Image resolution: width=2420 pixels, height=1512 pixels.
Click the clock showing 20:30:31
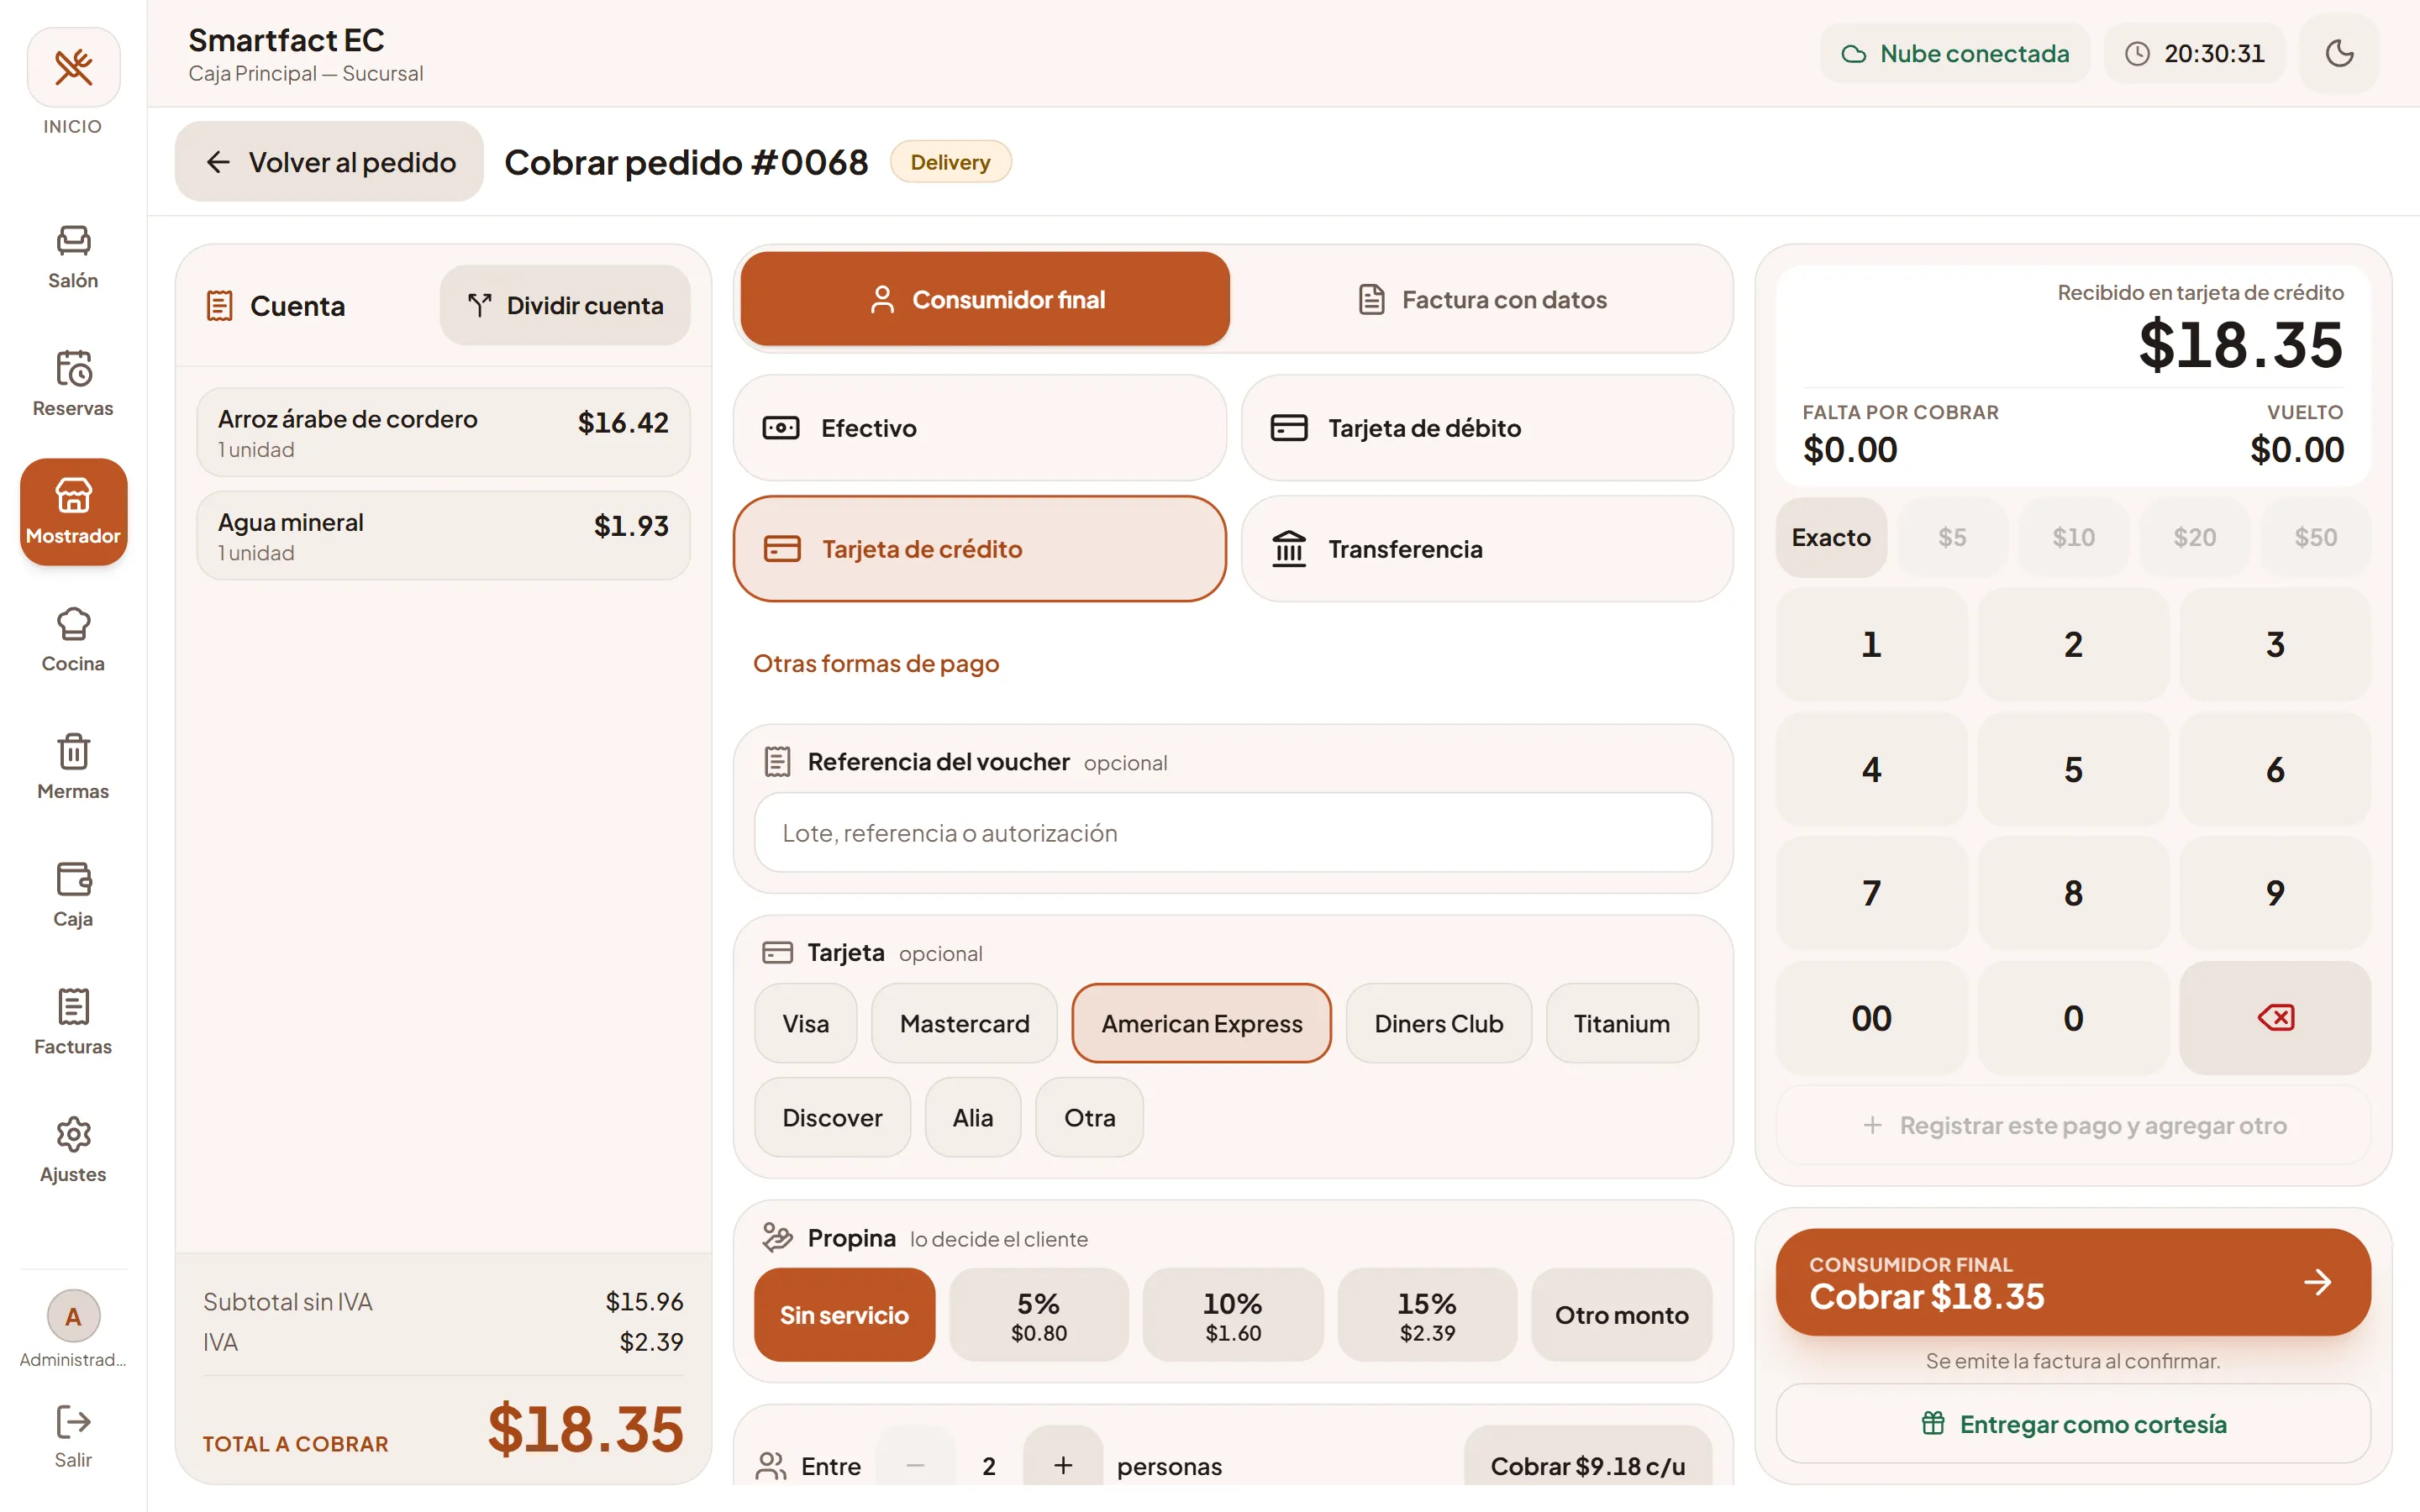pos(2195,53)
